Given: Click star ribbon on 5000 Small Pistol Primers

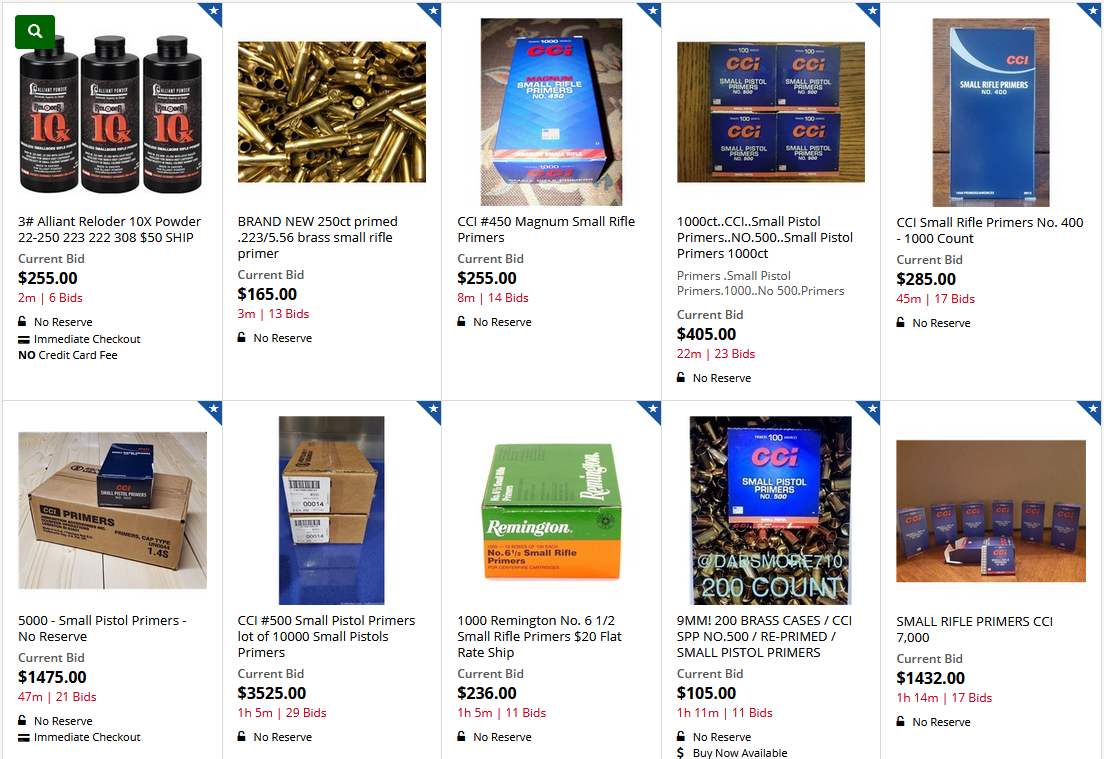Looking at the screenshot, I should (211, 411).
